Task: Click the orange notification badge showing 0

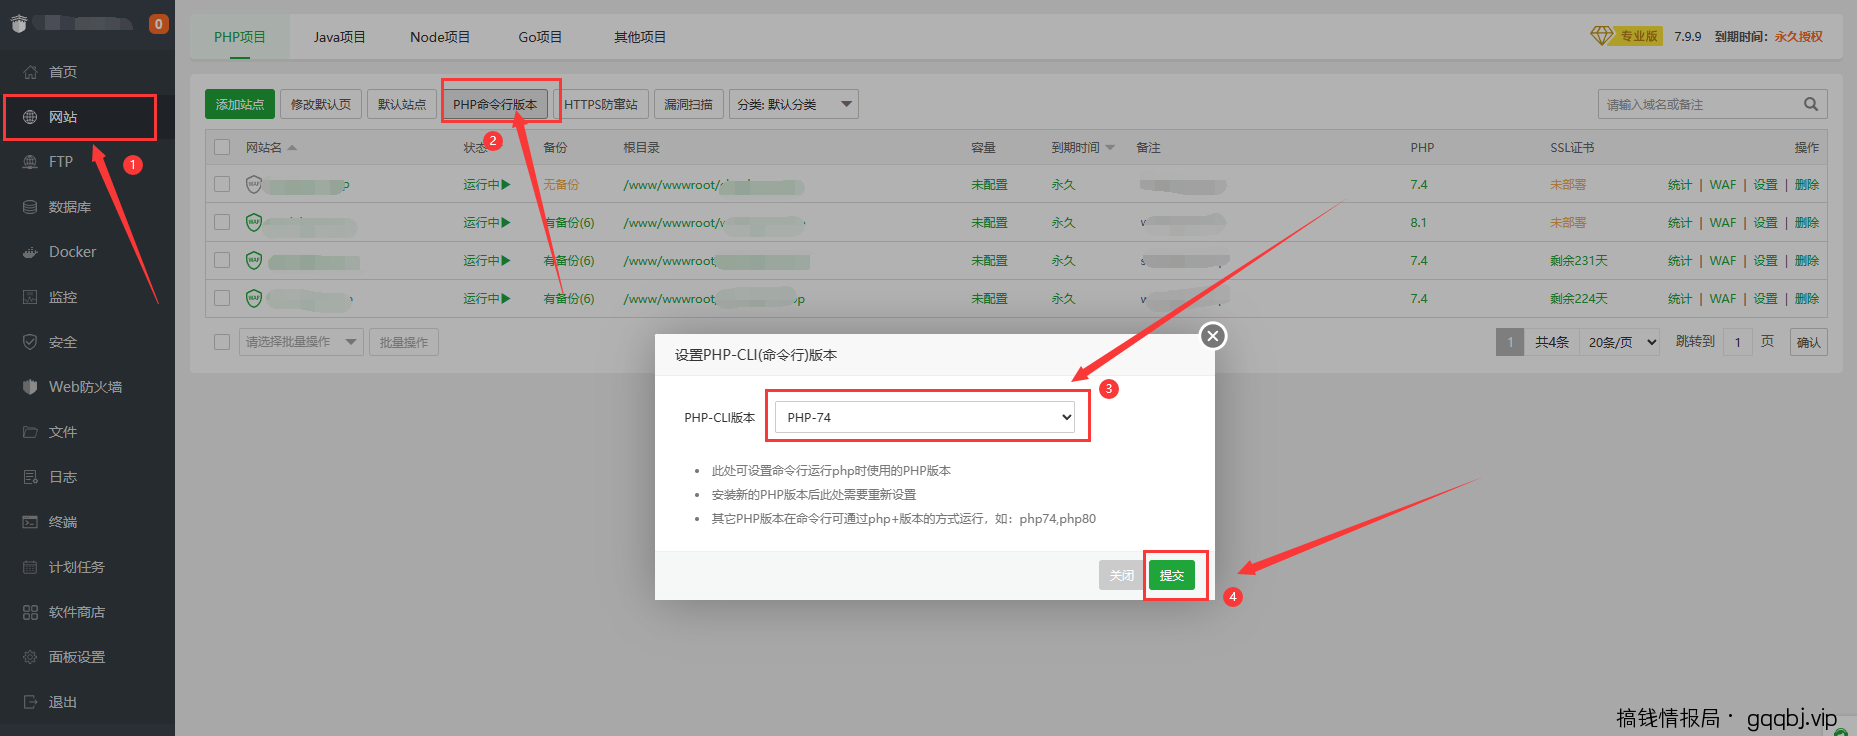Action: (x=158, y=24)
